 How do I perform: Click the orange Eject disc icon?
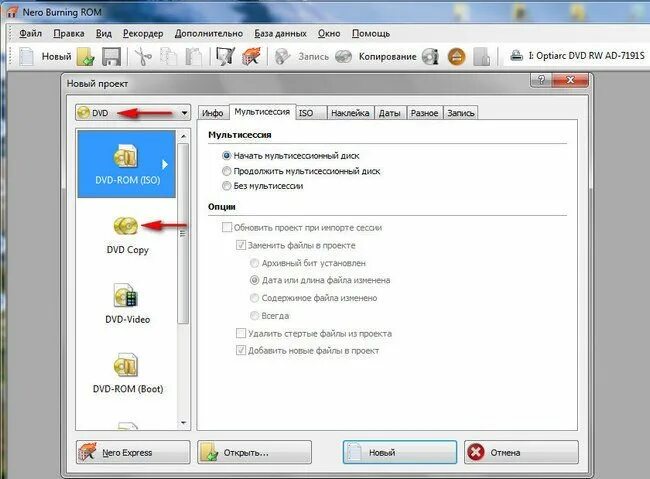point(456,56)
